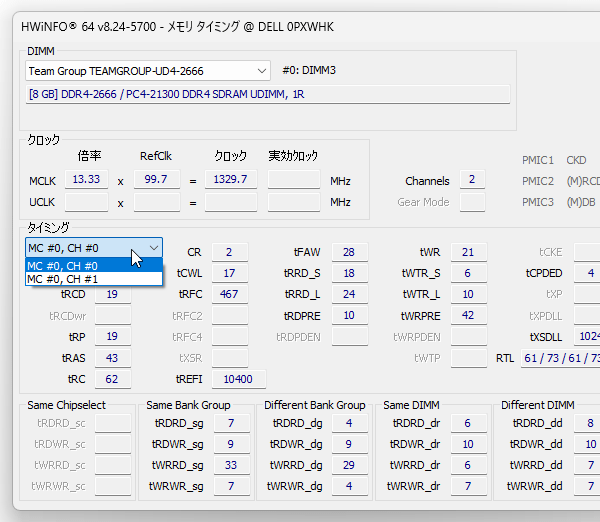600x522 pixels.
Task: Click the tRRD_L value 24
Action: coord(350,294)
